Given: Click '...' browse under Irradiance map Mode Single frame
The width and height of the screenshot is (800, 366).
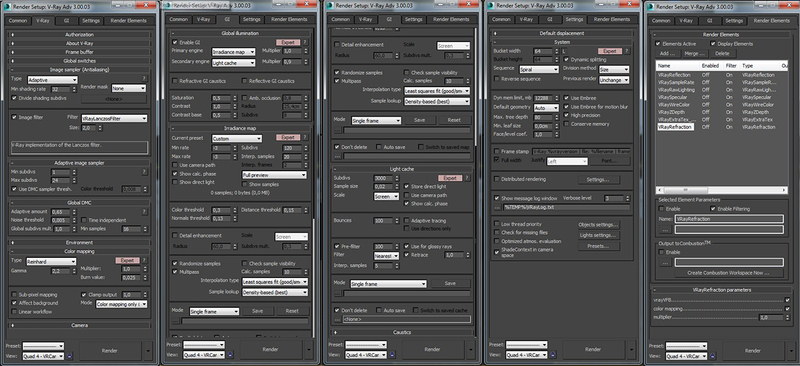Looking at the screenshot, I should coord(176,321).
